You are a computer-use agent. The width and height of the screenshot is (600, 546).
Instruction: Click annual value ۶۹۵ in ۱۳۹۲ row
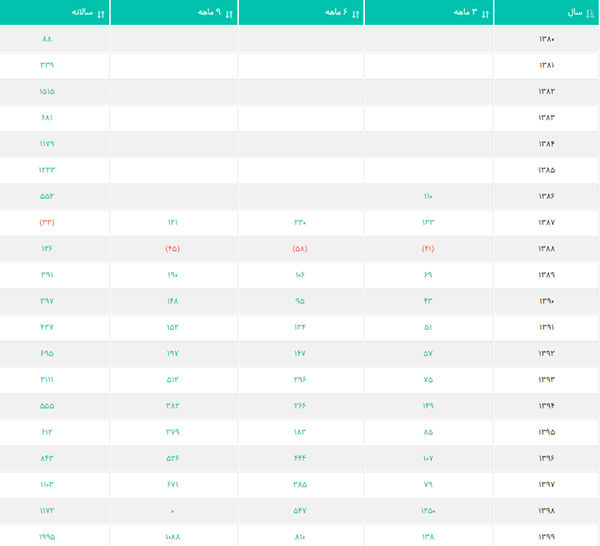pyautogui.click(x=47, y=354)
